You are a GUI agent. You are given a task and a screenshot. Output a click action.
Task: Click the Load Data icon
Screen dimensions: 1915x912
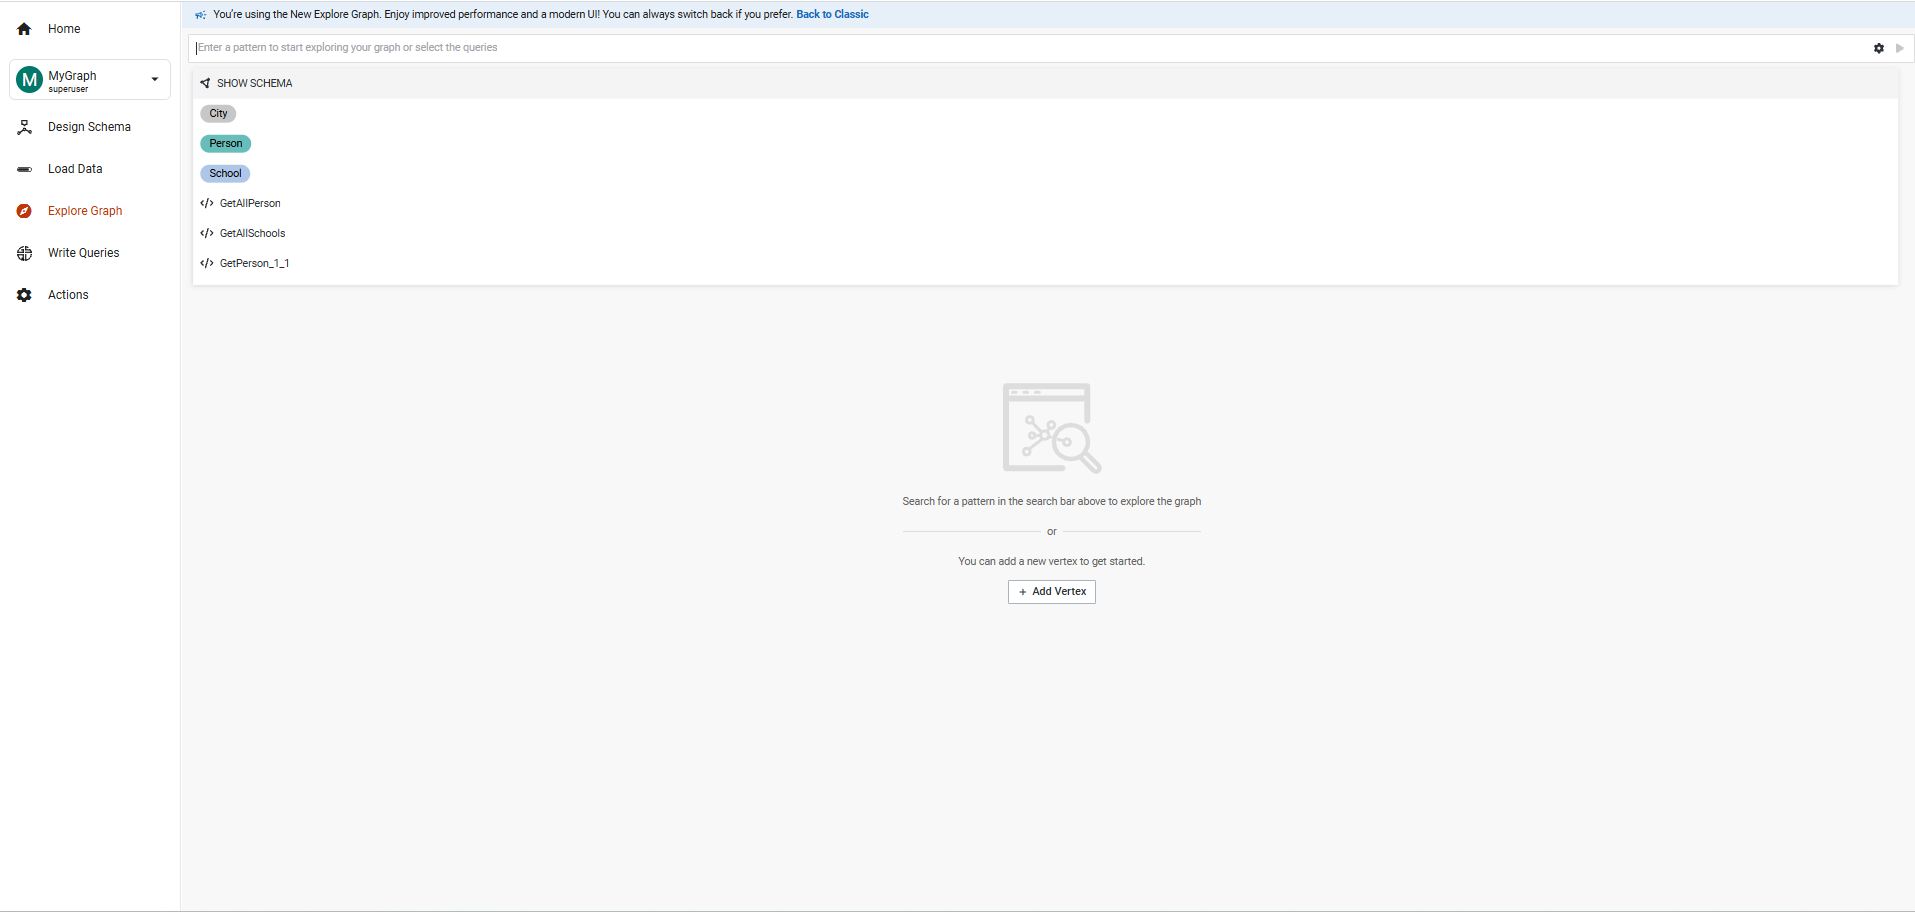pos(24,169)
